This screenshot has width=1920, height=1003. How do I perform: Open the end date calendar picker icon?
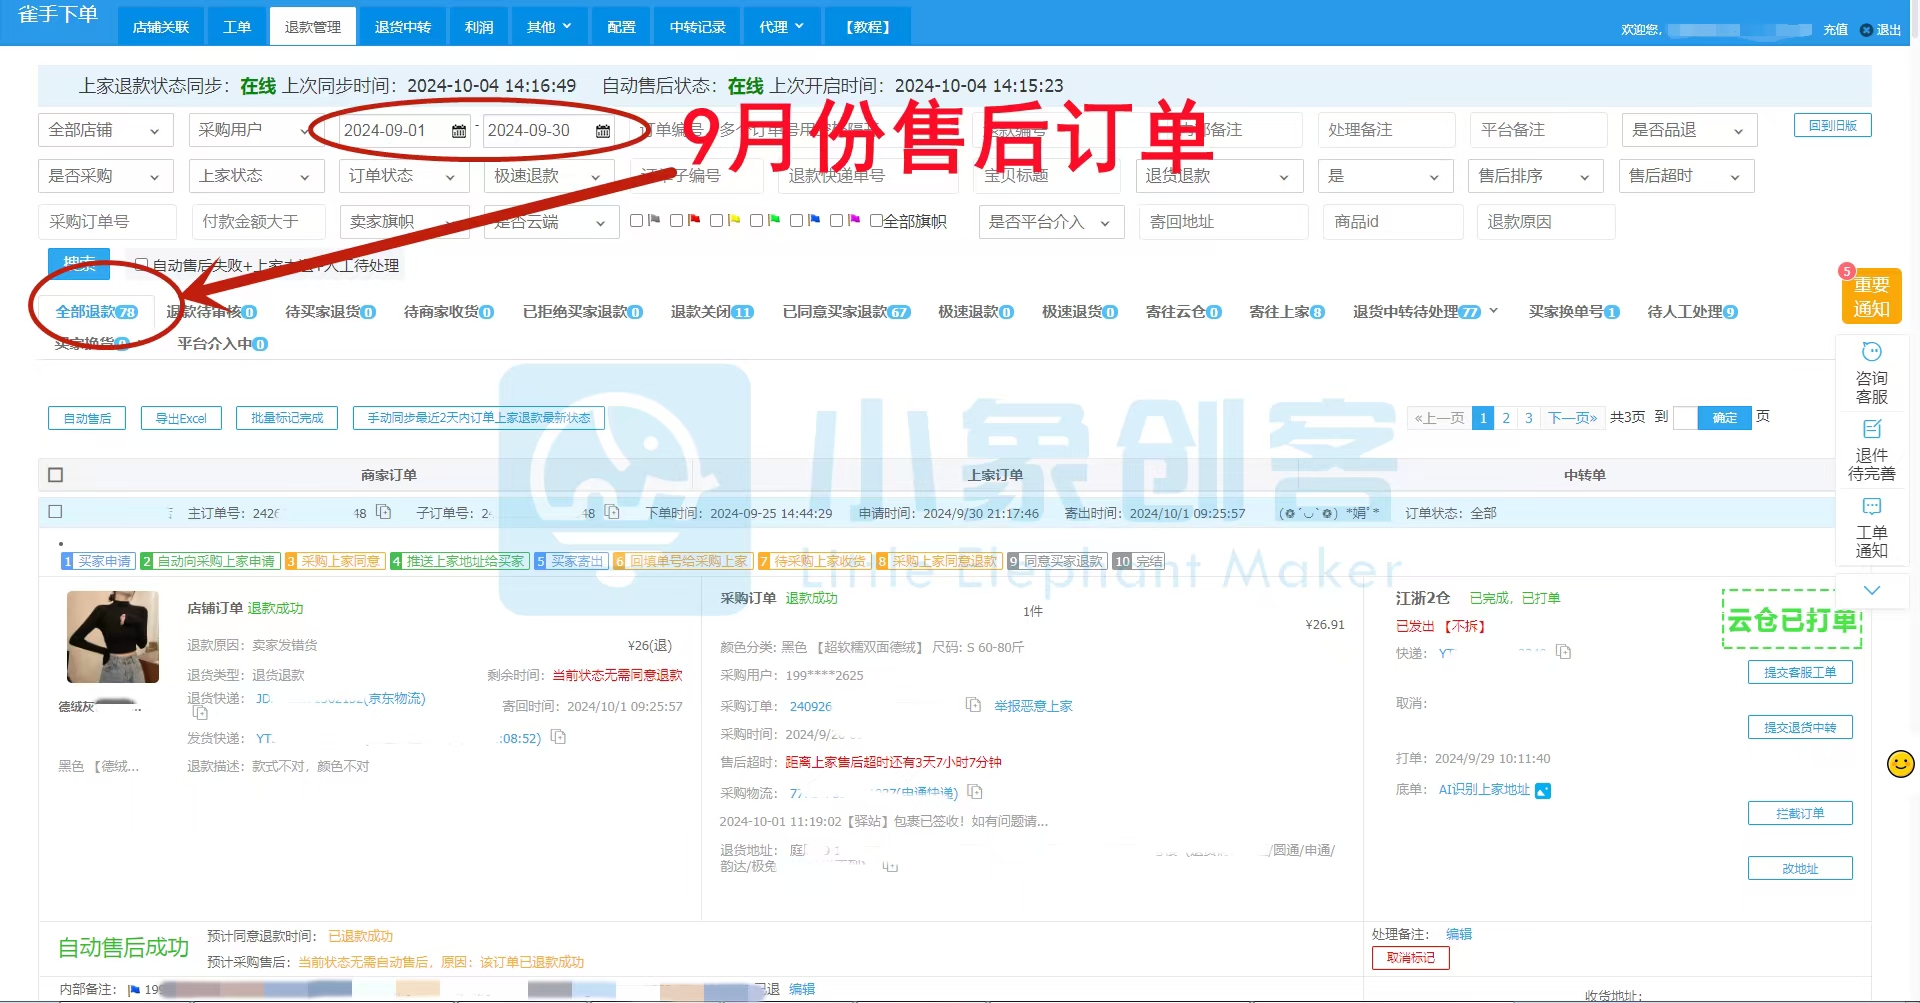click(x=603, y=131)
